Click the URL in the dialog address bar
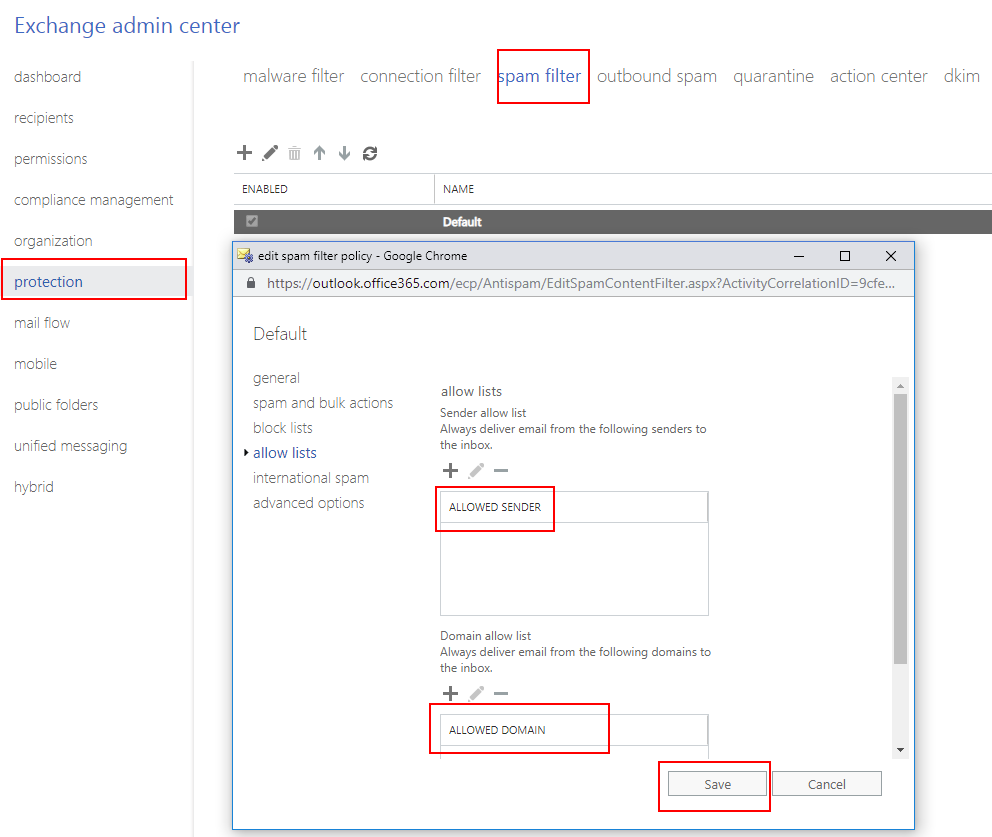The image size is (992, 837). click(581, 283)
